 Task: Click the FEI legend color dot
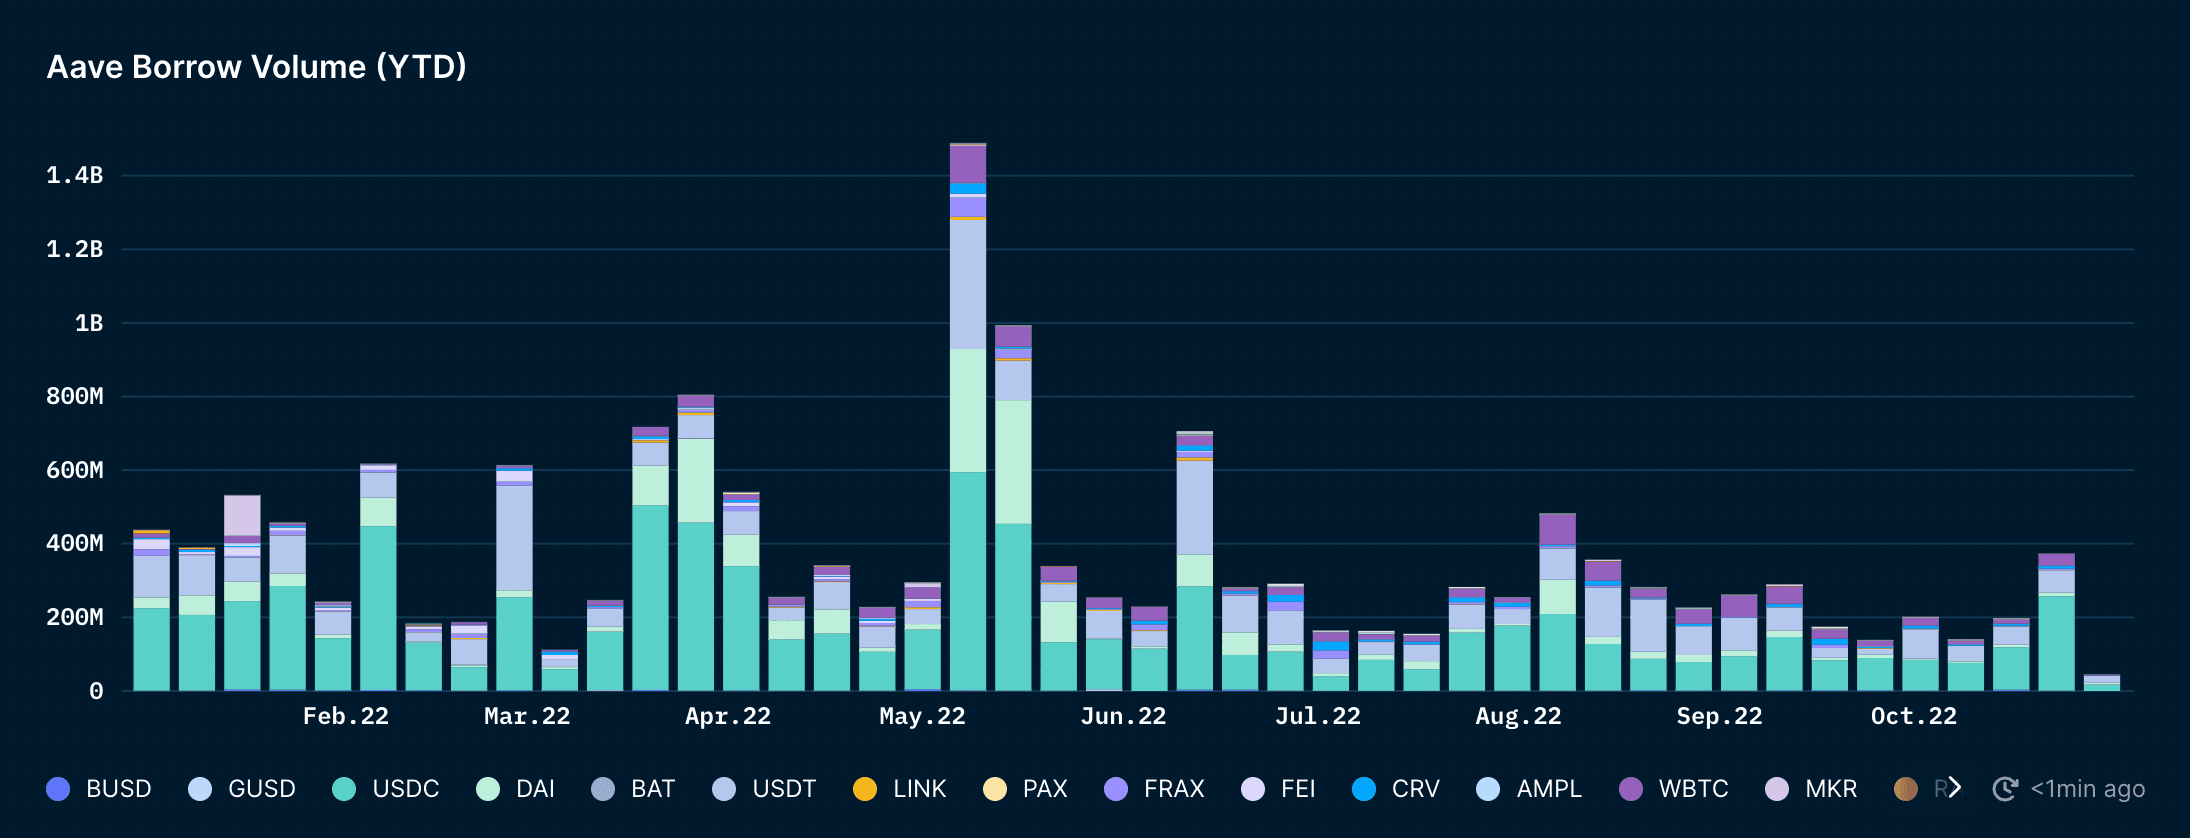(1253, 789)
